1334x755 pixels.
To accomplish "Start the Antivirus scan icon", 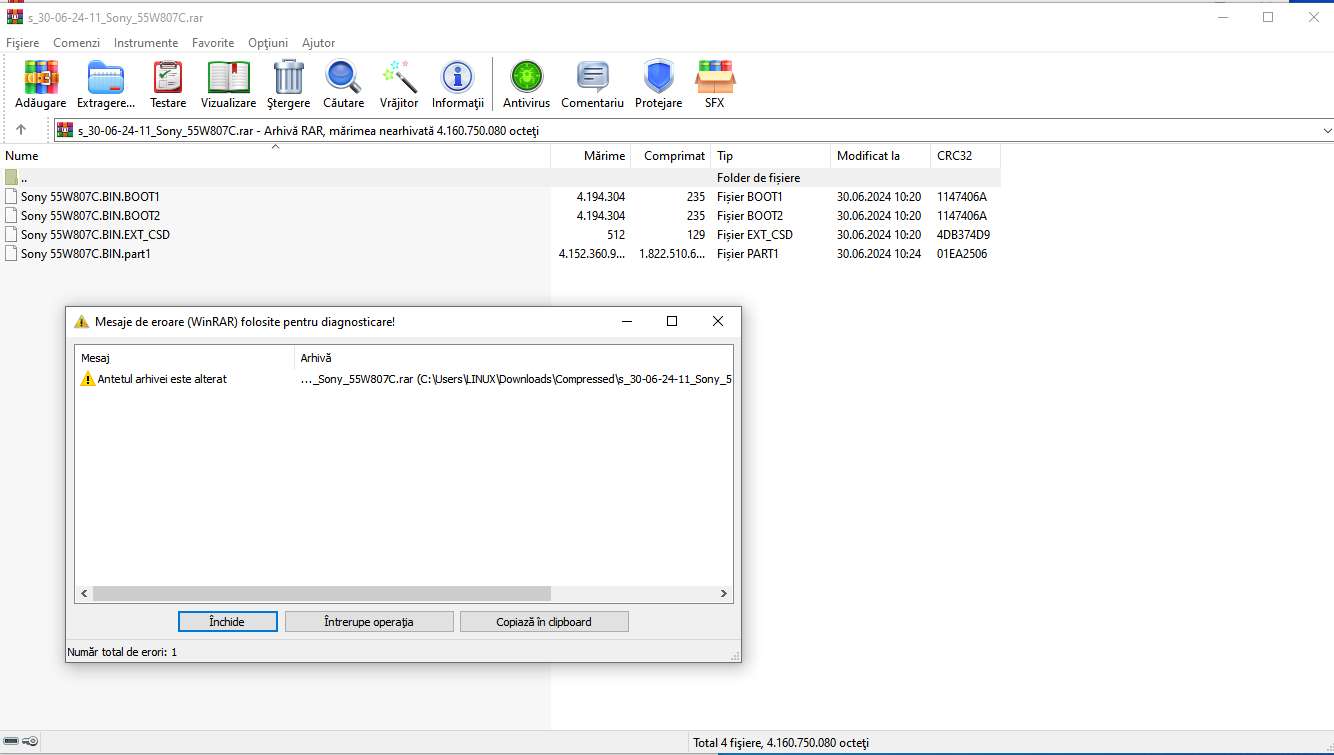I will 526,77.
